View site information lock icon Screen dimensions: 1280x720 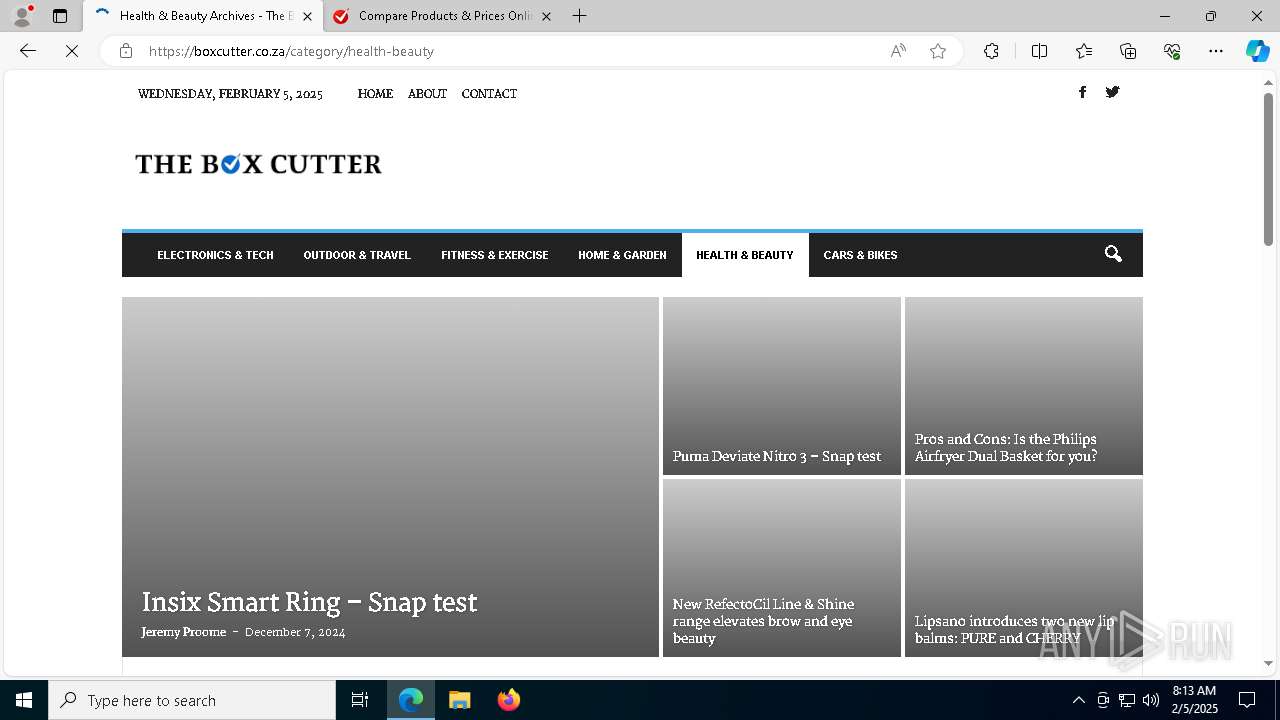[126, 51]
